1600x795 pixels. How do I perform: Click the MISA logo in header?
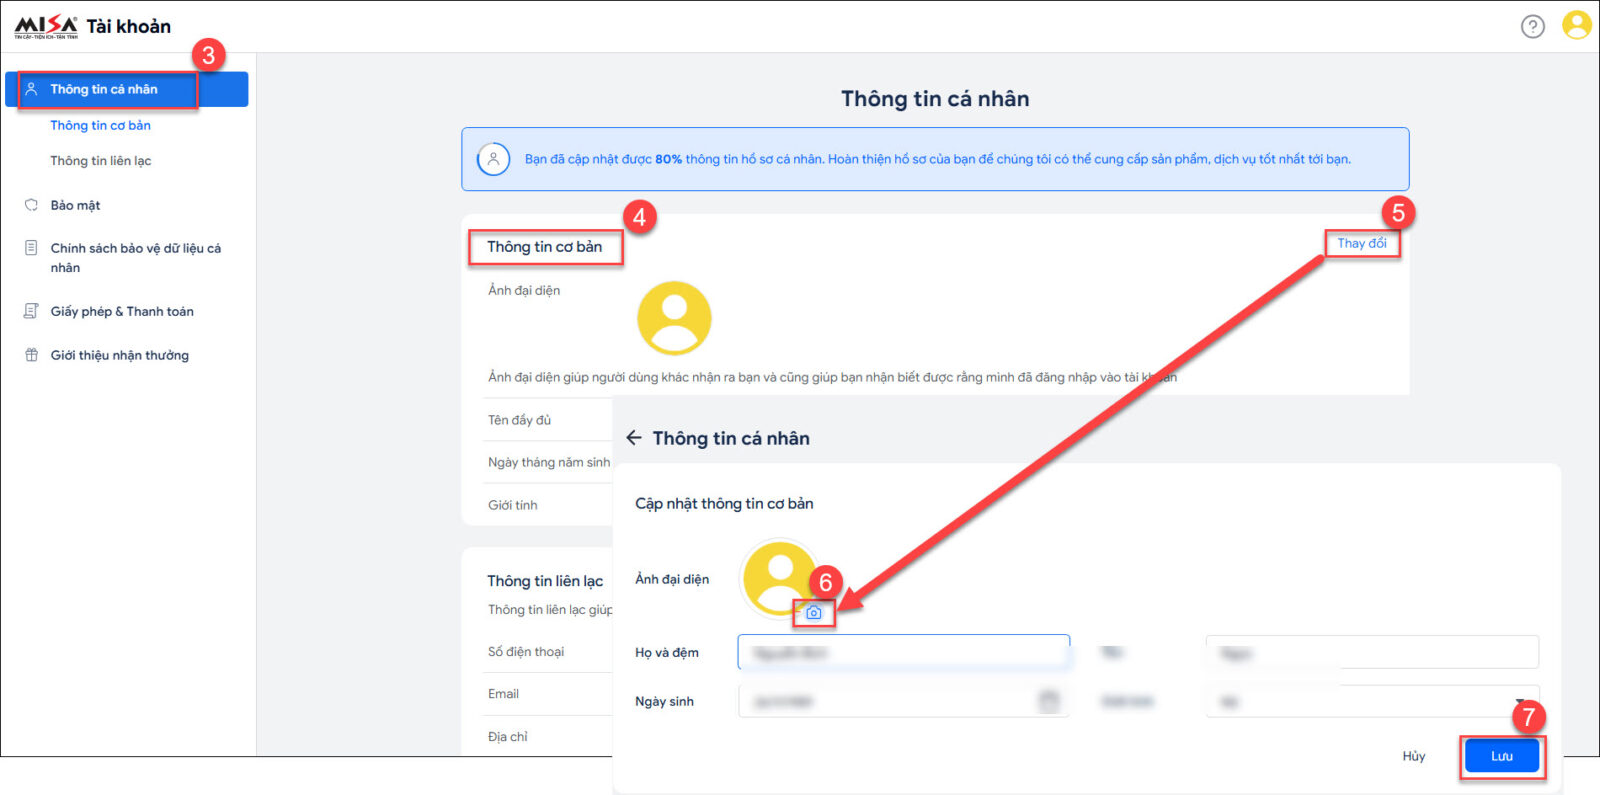coord(46,27)
